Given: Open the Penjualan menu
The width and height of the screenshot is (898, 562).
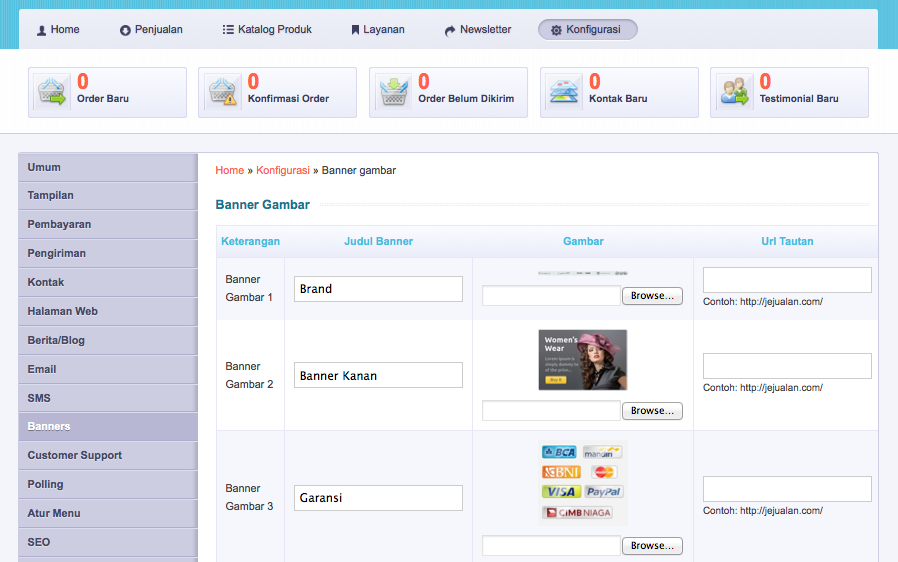Looking at the screenshot, I should tap(151, 30).
